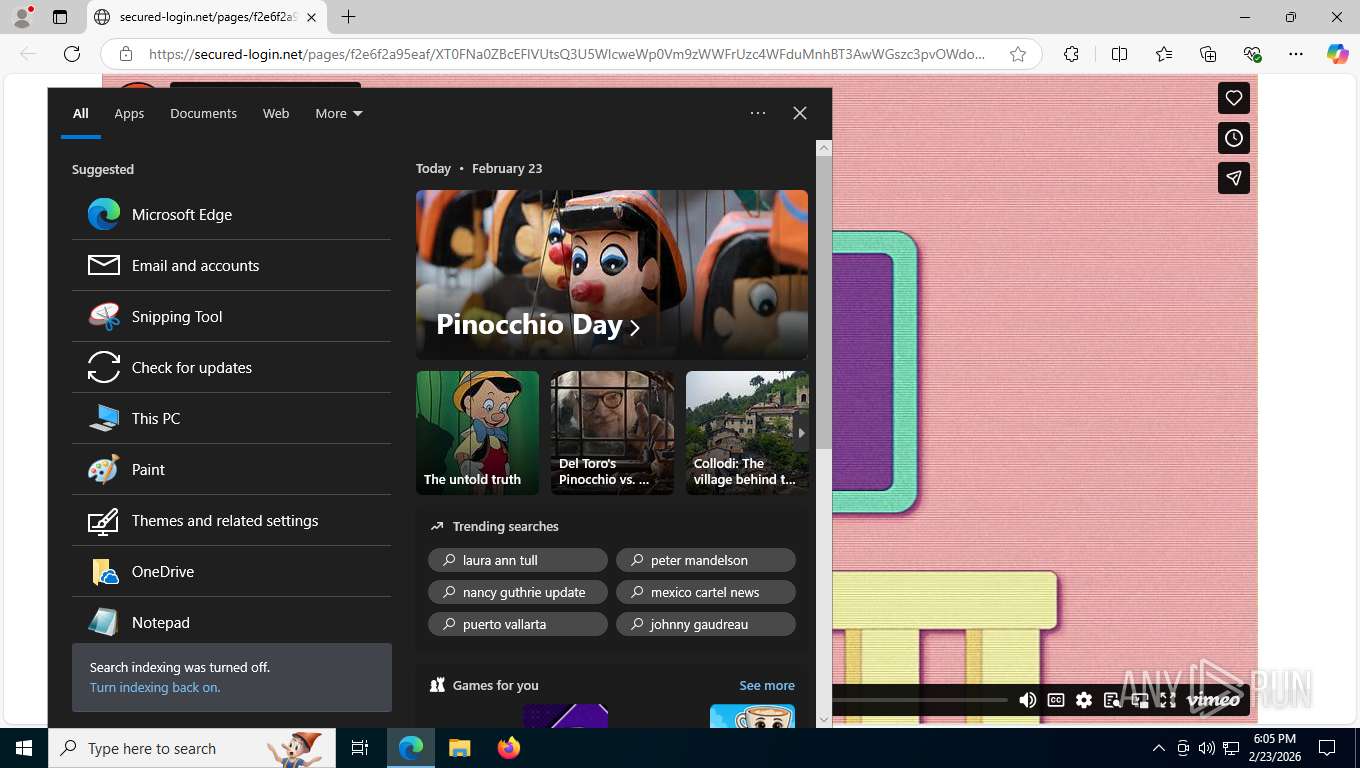Enter Vimeo fullscreen mode

pyautogui.click(x=1168, y=700)
